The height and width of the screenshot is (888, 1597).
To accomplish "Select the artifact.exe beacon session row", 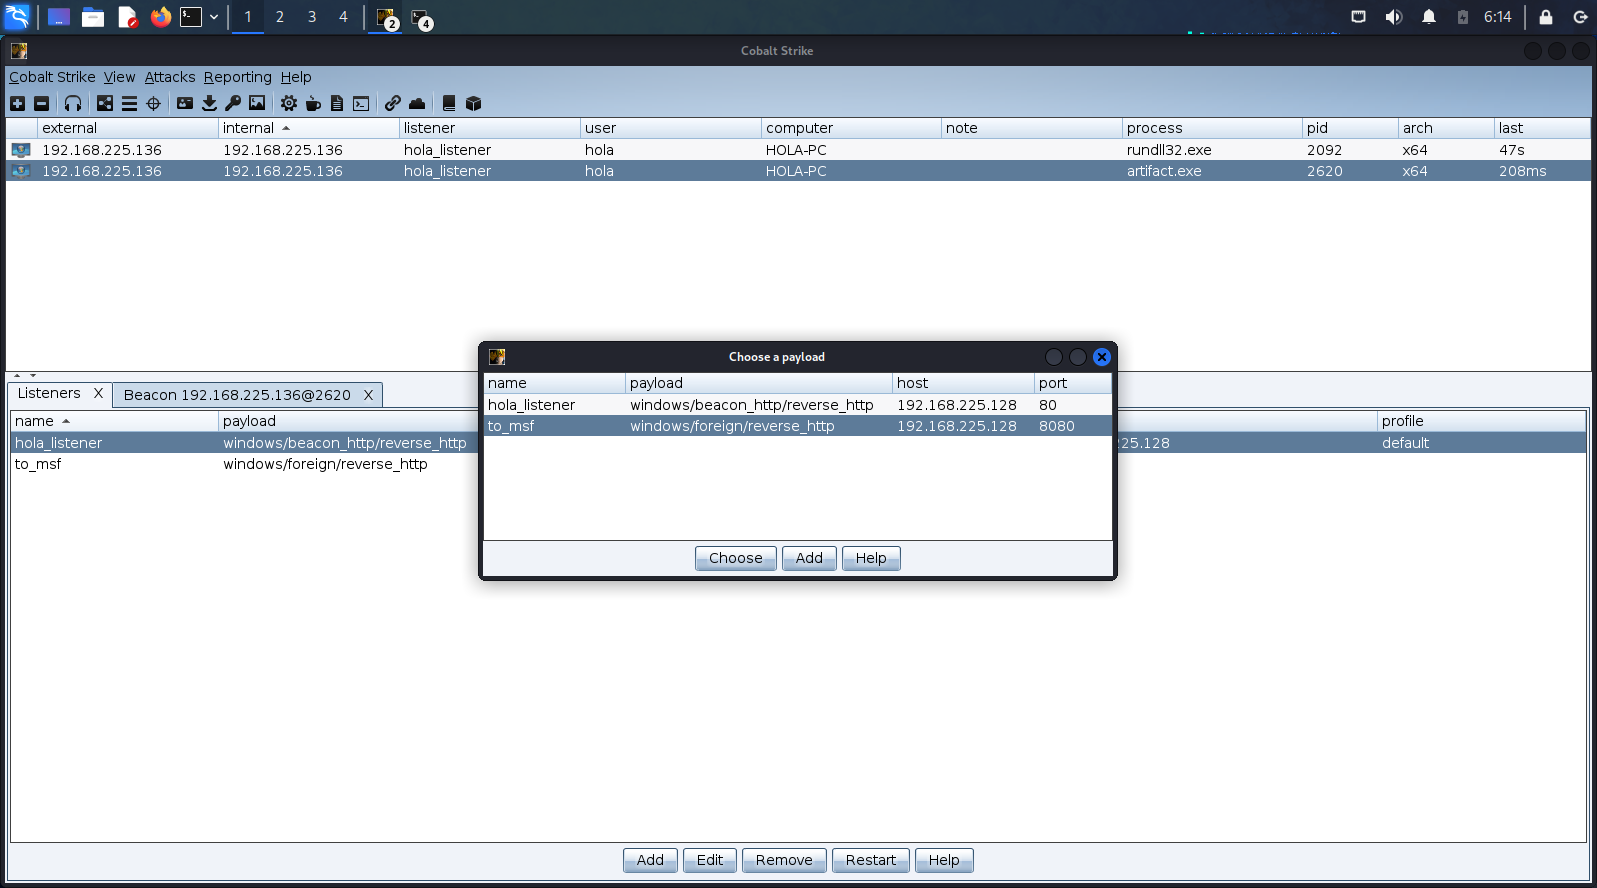I will tap(798, 171).
